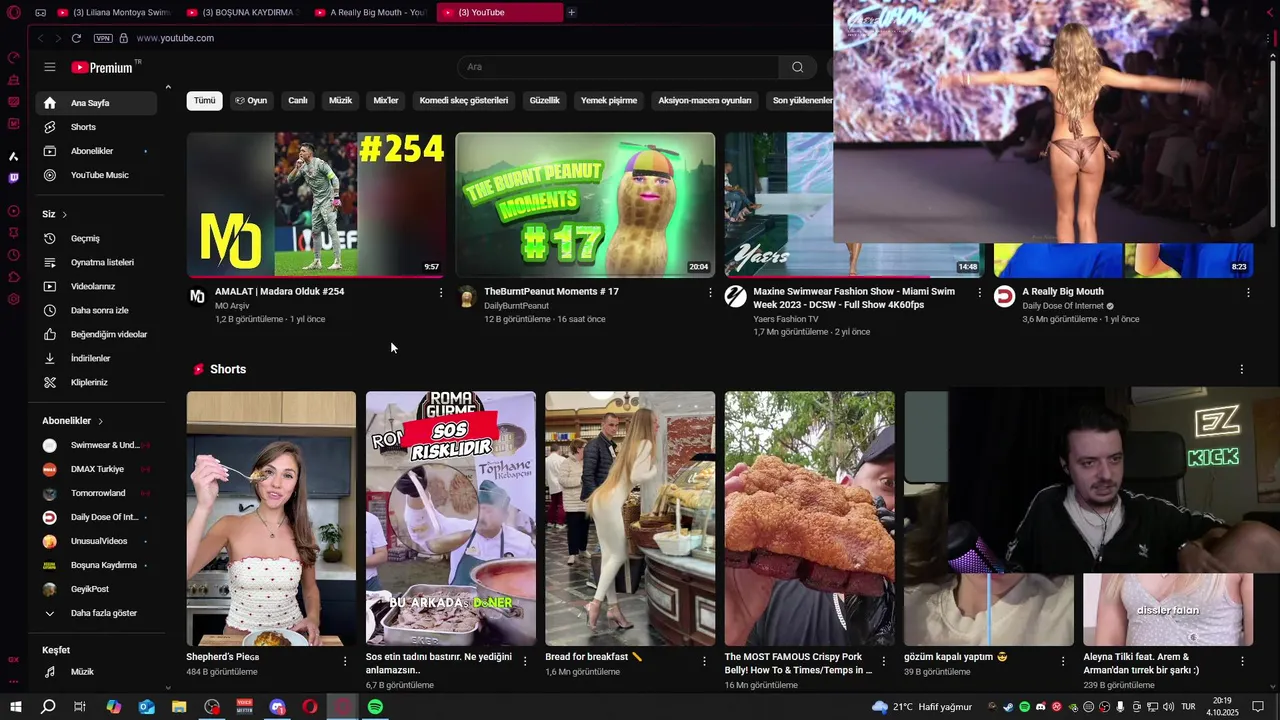The width and height of the screenshot is (1280, 720).
Task: Open UnusualVideos subscription channel
Action: (96, 541)
